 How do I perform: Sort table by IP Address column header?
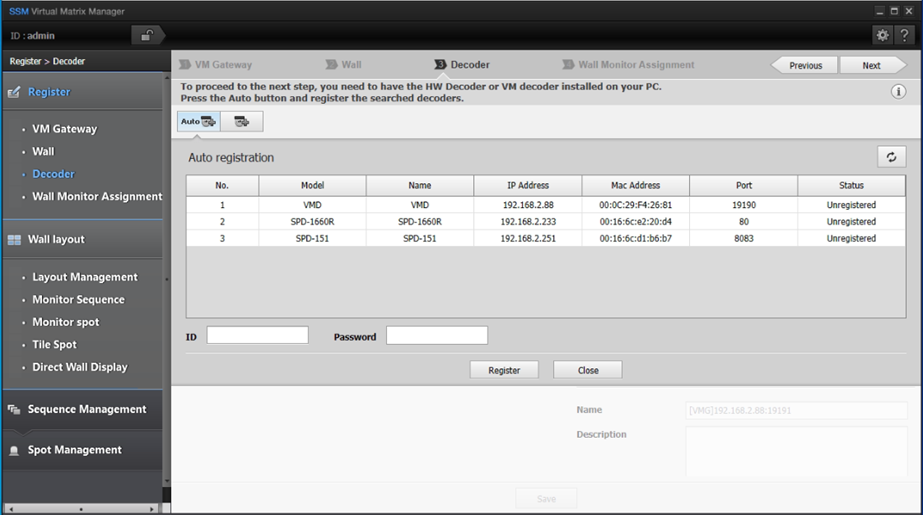(x=528, y=185)
